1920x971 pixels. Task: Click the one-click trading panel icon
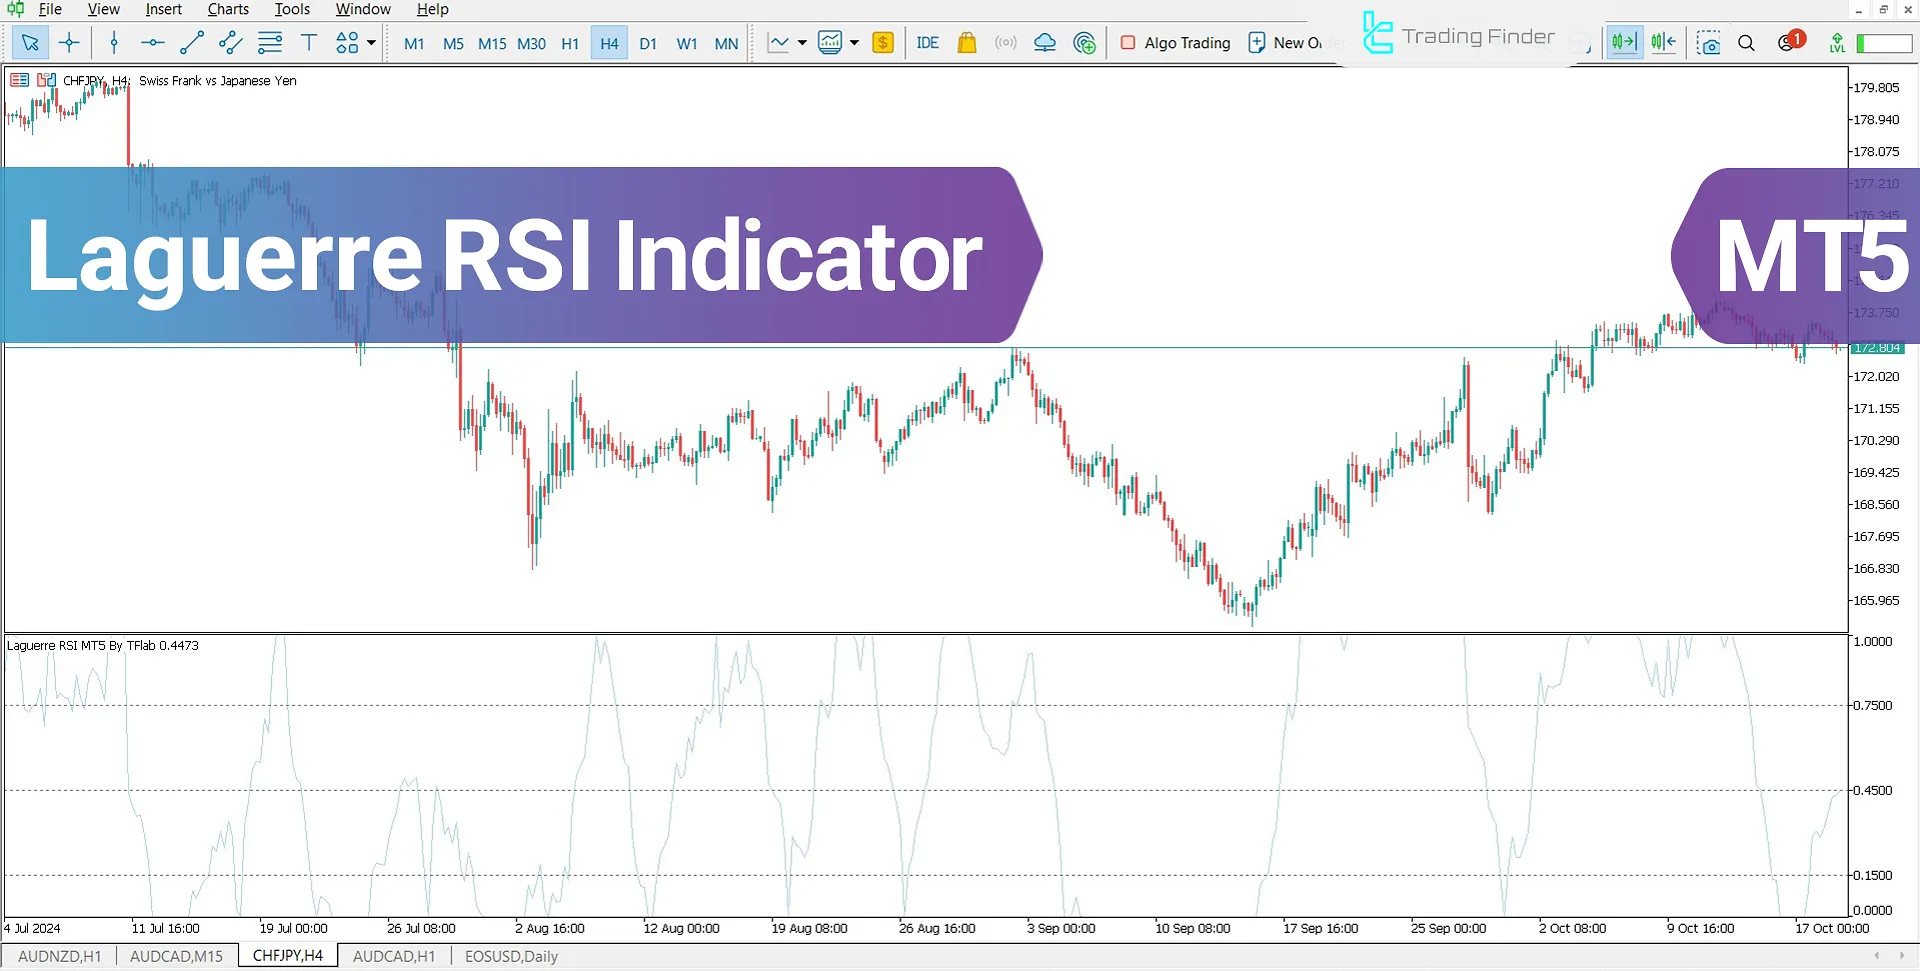click(x=19, y=80)
